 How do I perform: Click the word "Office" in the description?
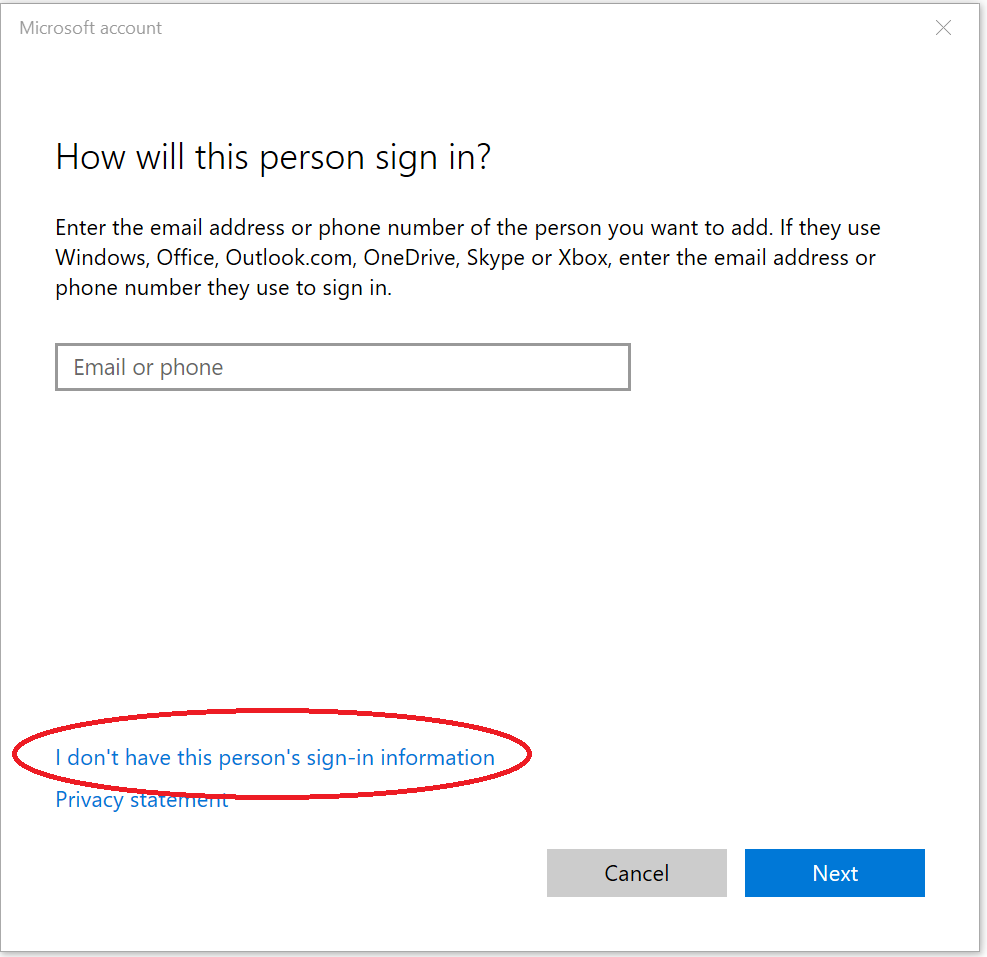pos(184,258)
